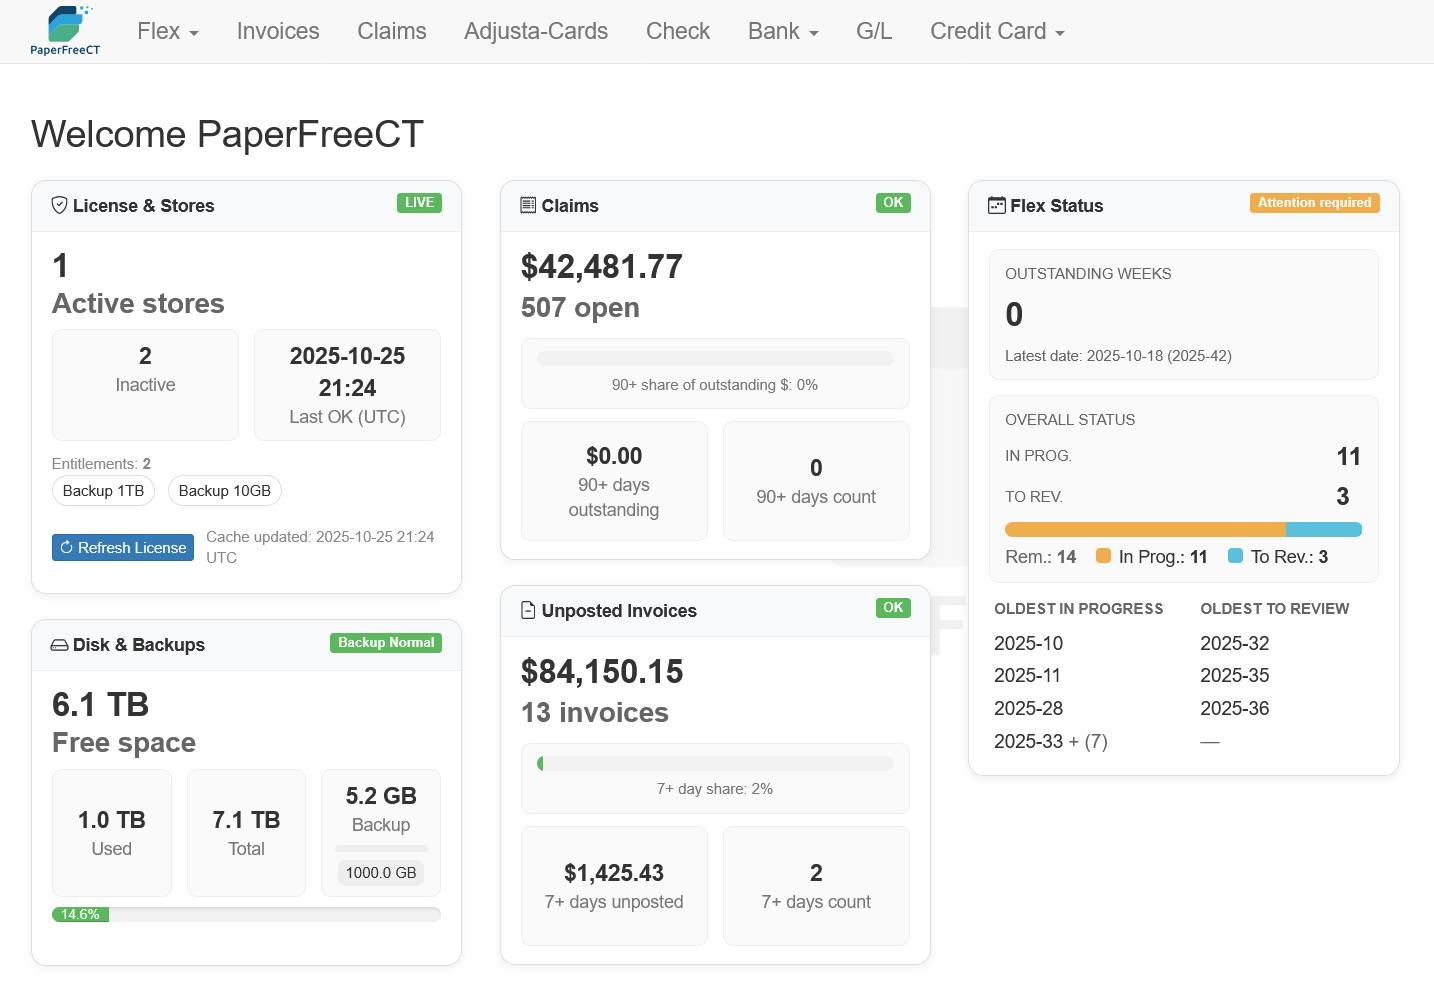Click the orange In Prog. legend swatch
Screen dimensions: 1434x991
click(x=1103, y=556)
